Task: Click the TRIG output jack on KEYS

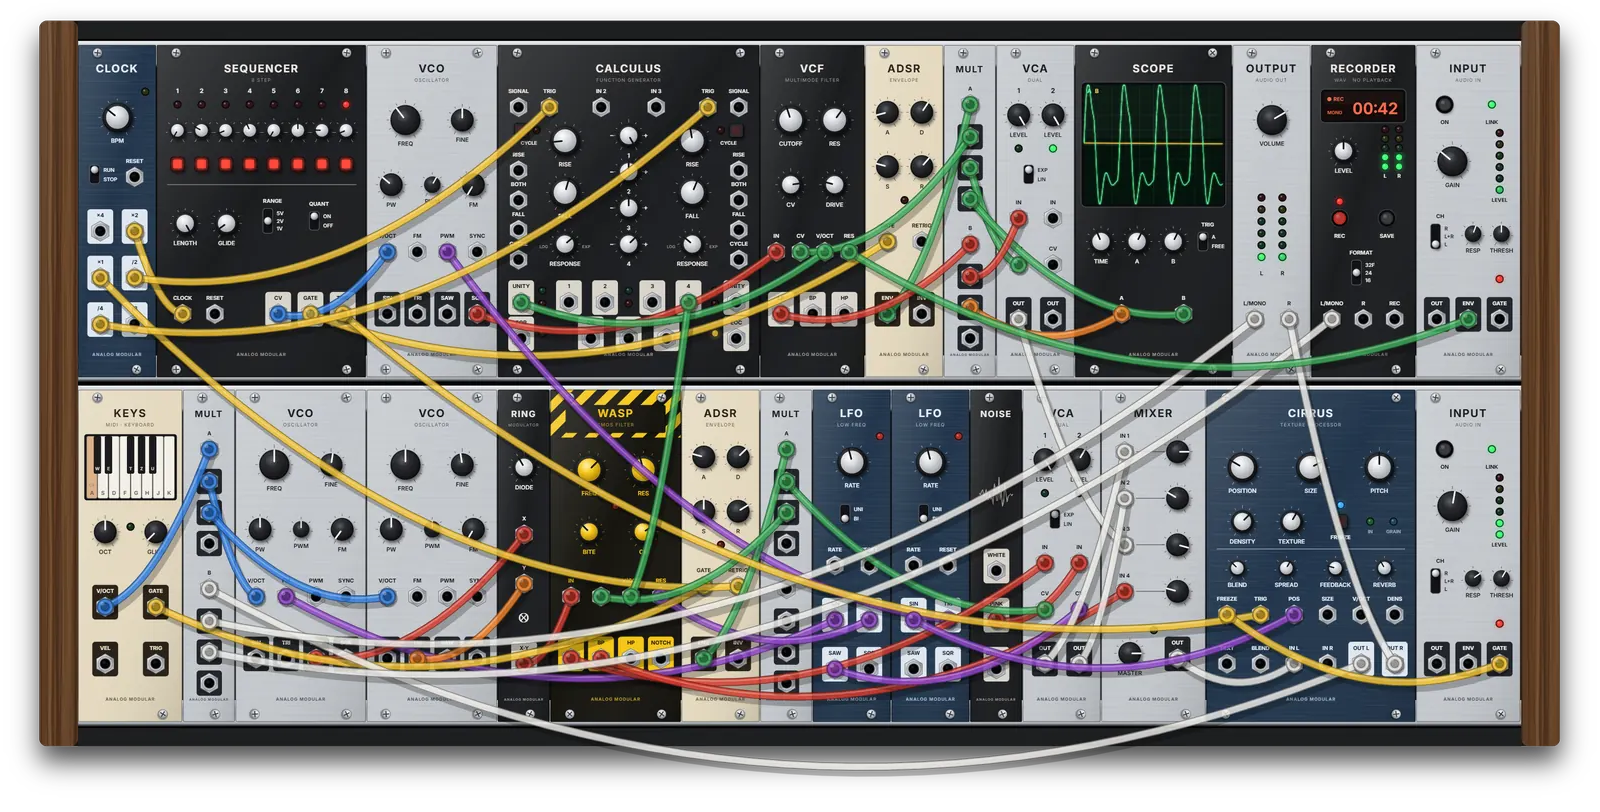Action: (x=156, y=664)
